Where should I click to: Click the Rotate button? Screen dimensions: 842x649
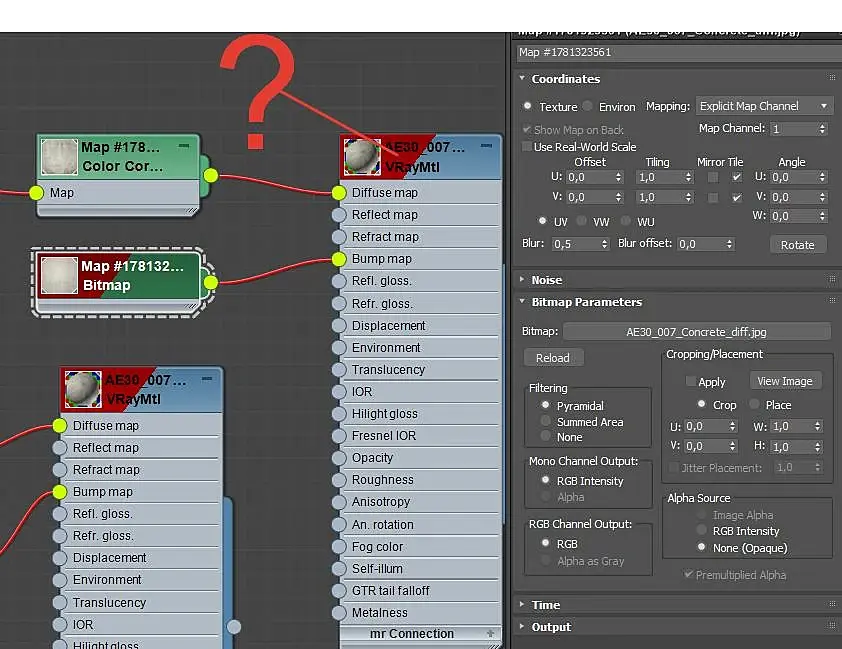point(797,245)
